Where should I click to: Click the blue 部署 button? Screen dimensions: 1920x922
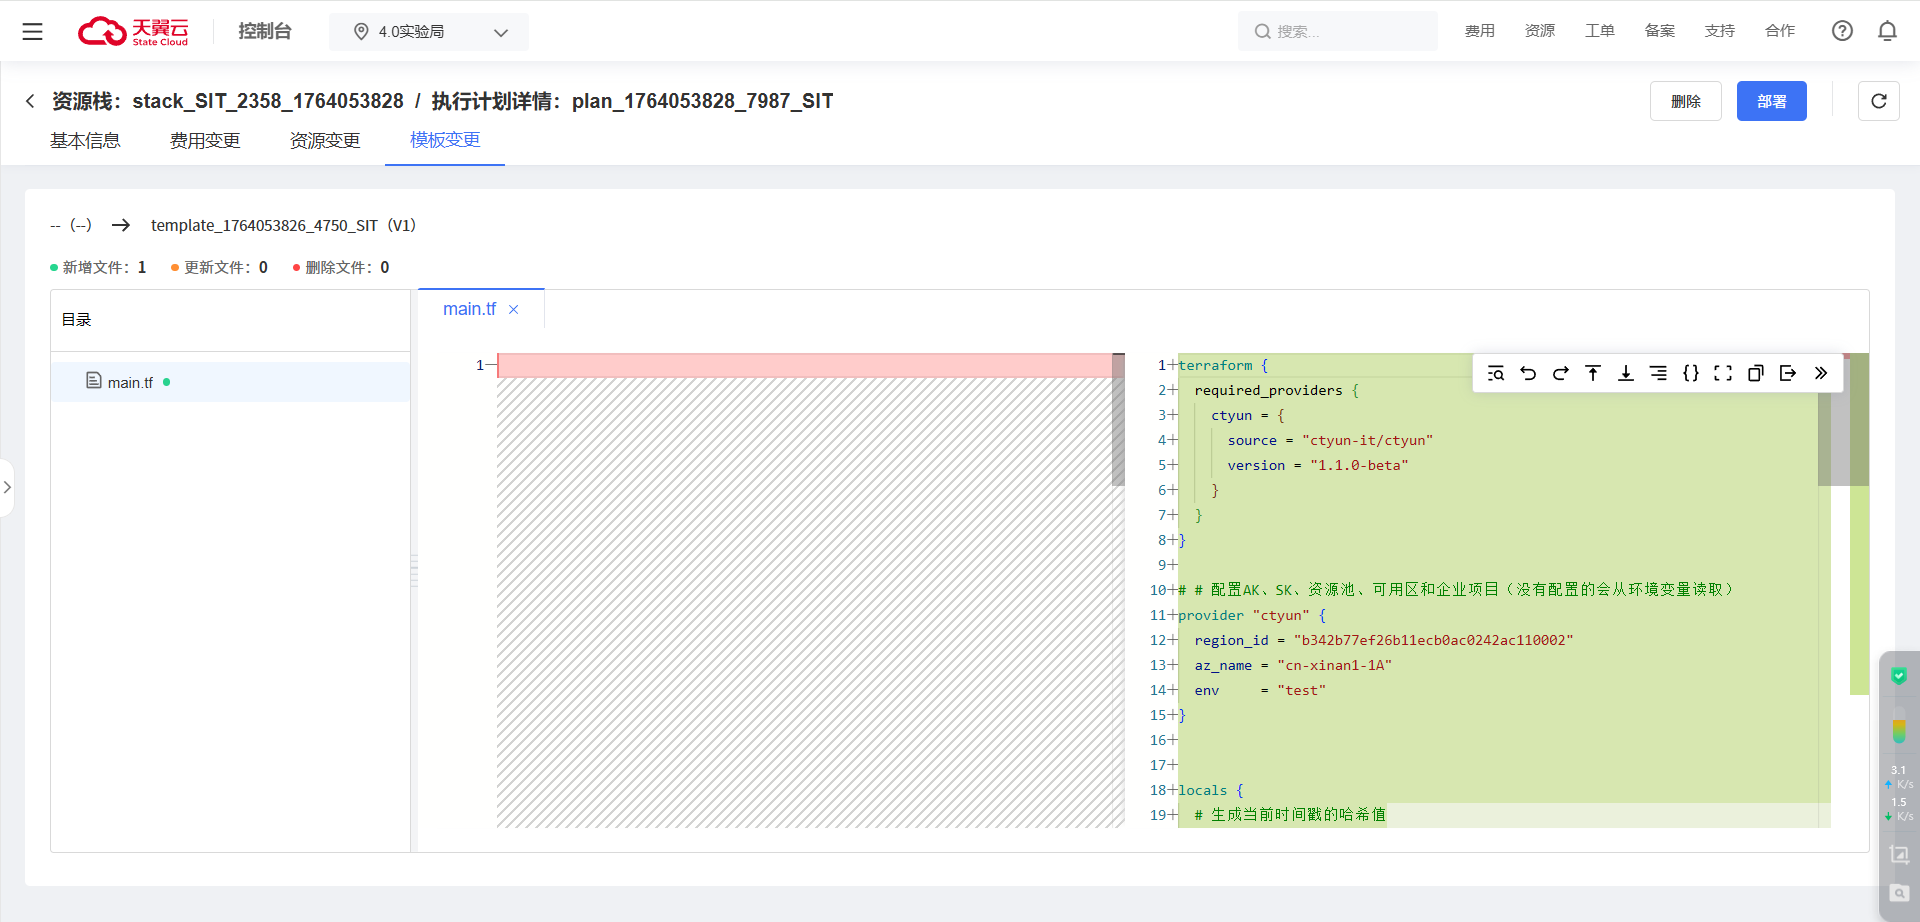[1771, 101]
